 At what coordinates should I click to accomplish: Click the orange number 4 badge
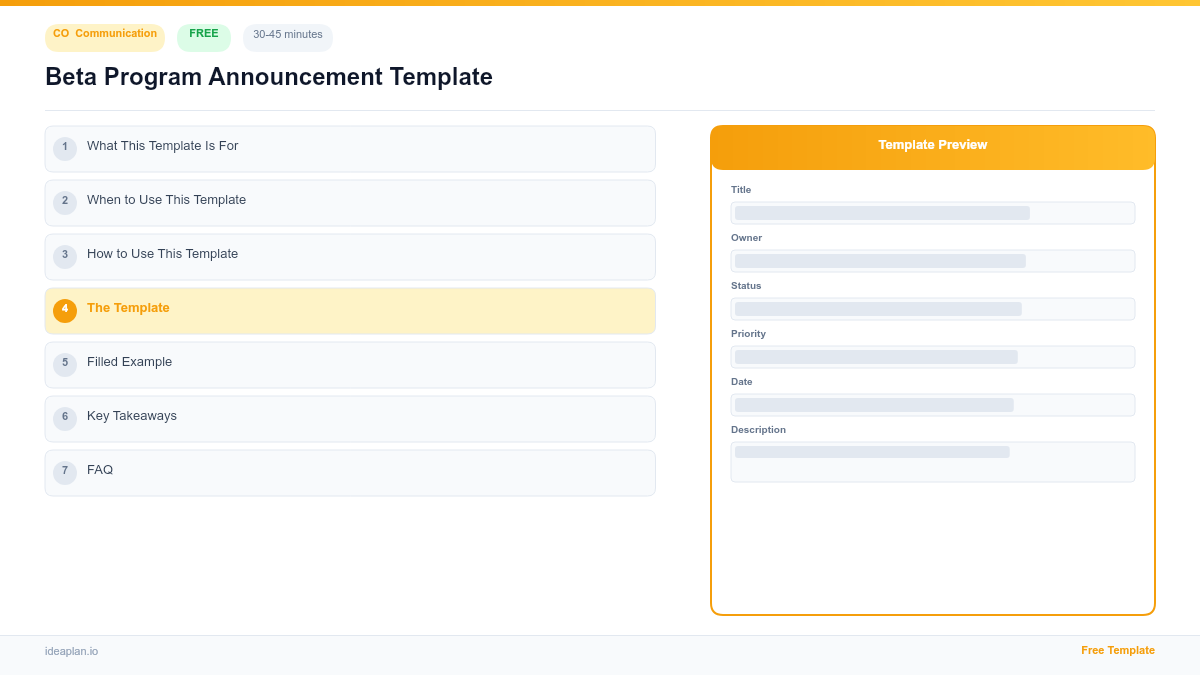[65, 311]
